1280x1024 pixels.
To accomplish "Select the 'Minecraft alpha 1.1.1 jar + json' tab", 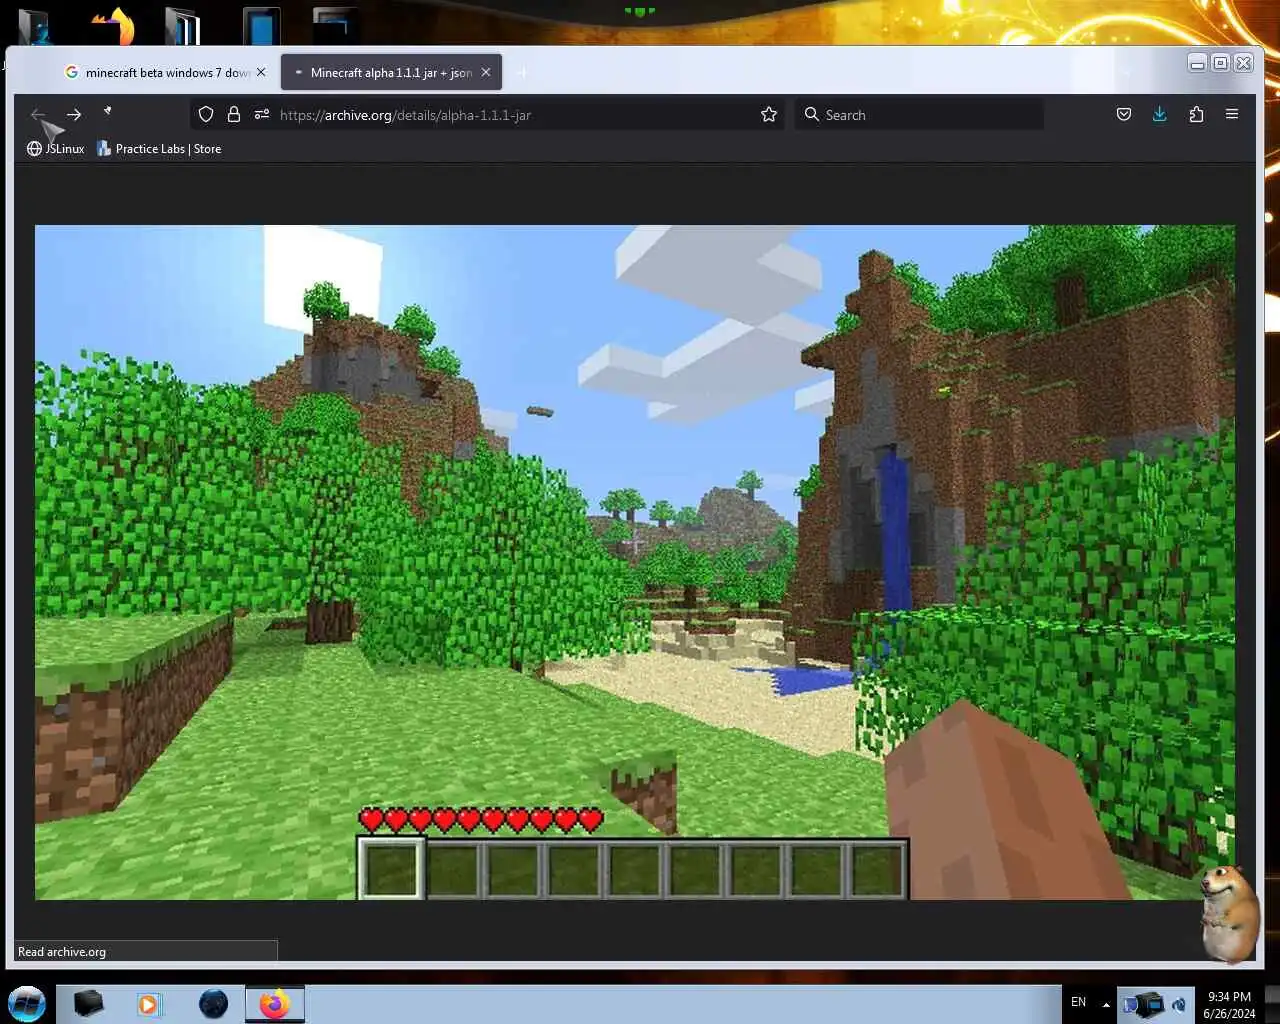I will [391, 72].
